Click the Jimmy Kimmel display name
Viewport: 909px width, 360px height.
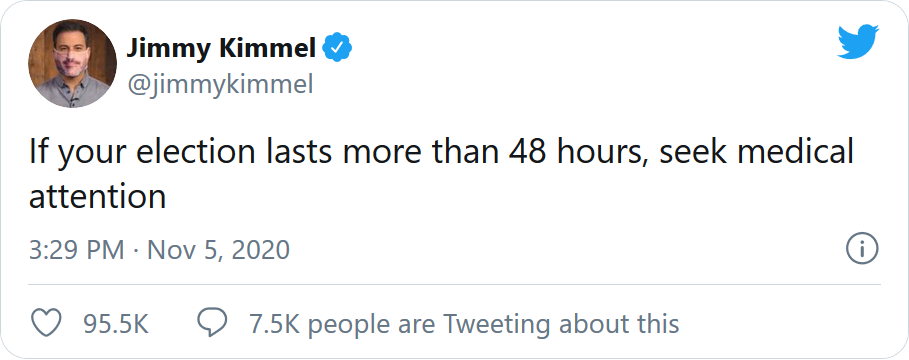tap(221, 48)
